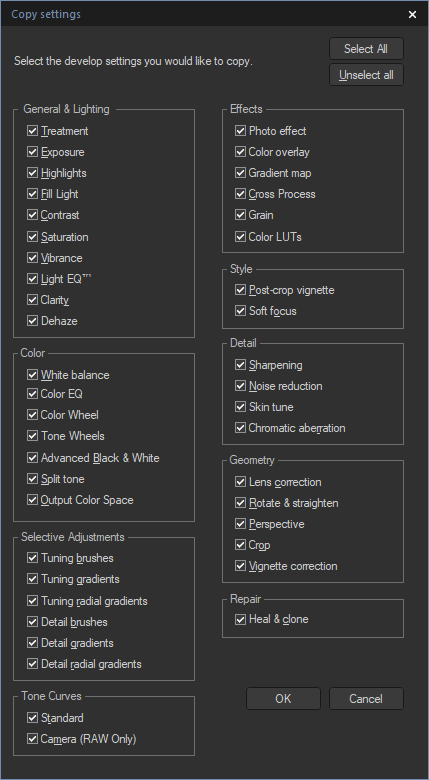Uncheck Lens correction in Geometry
The width and height of the screenshot is (429, 780).
point(240,482)
